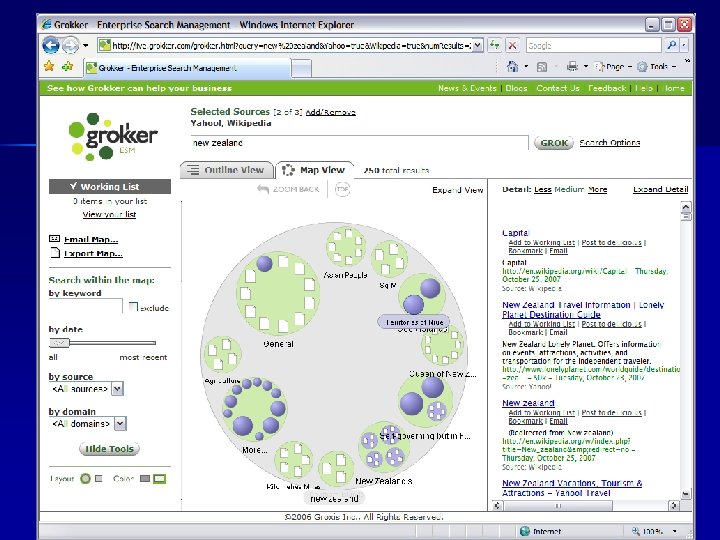Click the Stop loading red X icon
720x540 pixels.
point(512,45)
